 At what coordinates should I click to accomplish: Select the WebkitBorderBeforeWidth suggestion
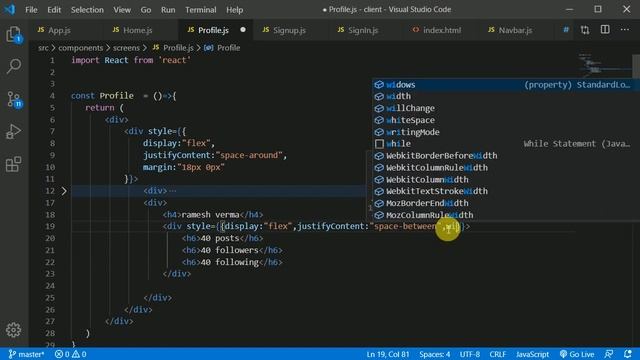(x=506, y=156)
